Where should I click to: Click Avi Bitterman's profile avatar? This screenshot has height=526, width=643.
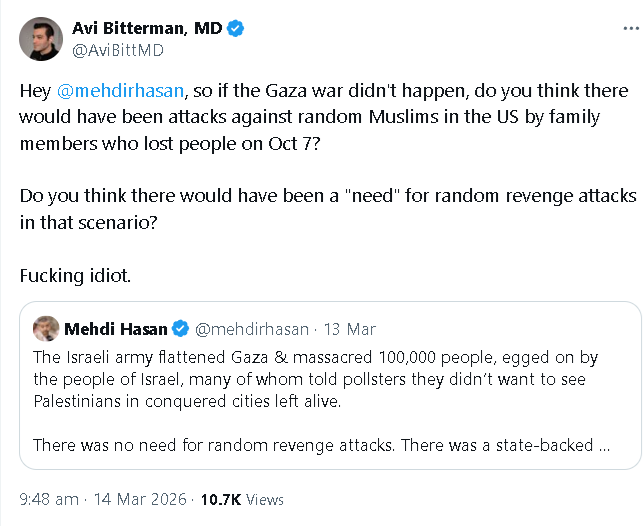(41, 39)
